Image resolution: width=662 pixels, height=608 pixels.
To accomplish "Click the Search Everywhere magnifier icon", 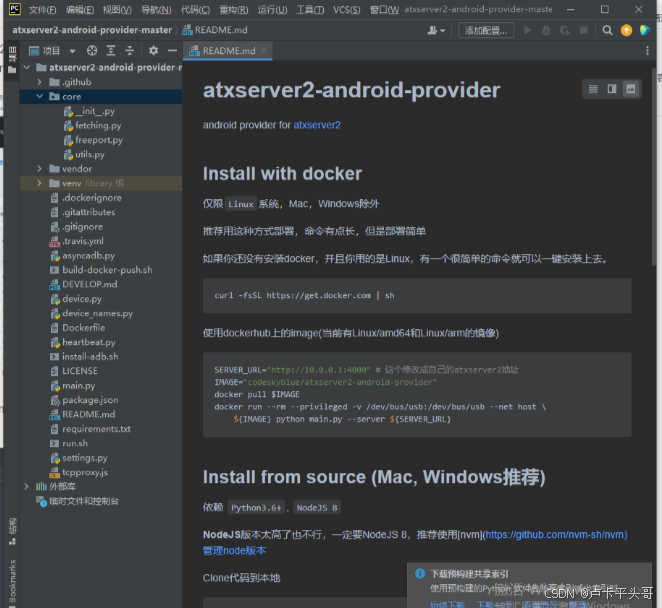I will point(607,30).
